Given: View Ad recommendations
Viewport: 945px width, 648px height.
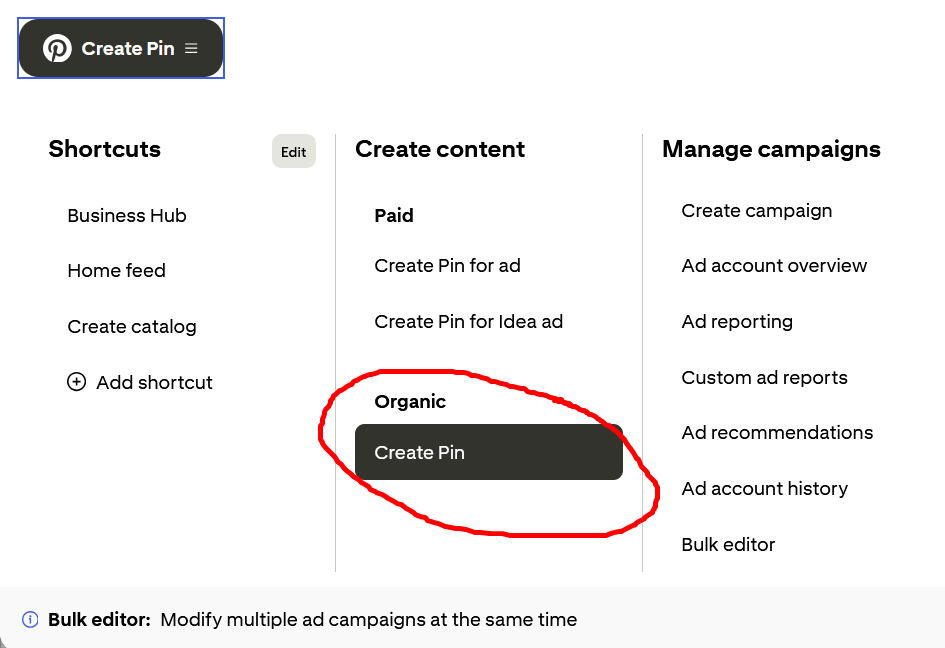Looking at the screenshot, I should coord(777,432).
